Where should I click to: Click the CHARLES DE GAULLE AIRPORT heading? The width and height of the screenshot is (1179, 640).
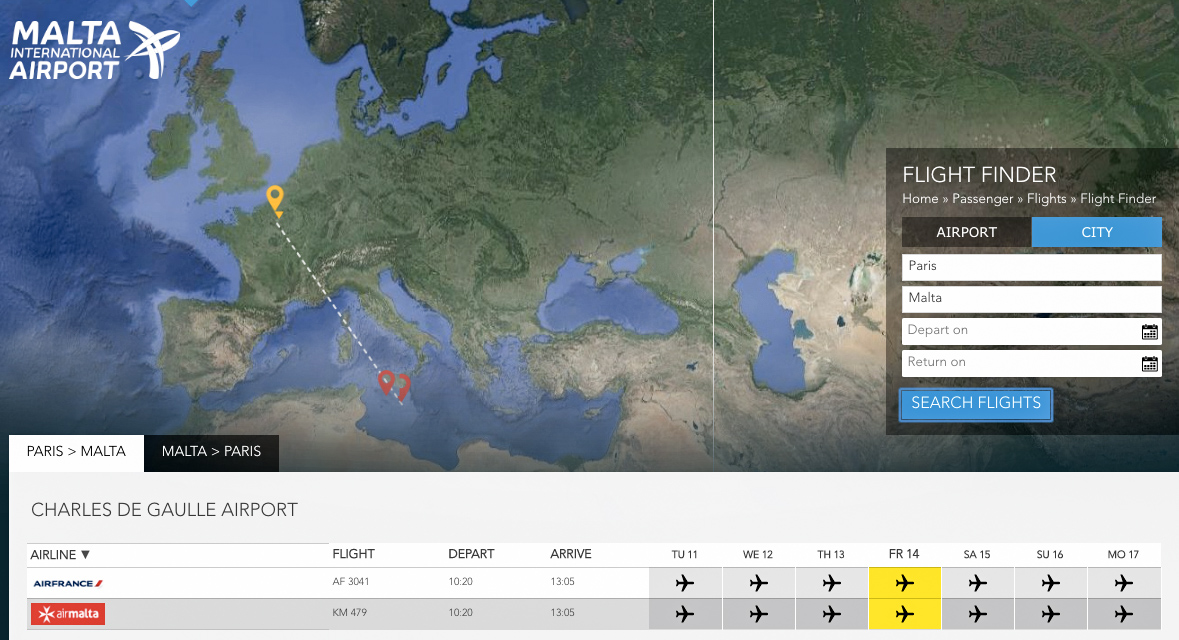[x=165, y=511]
